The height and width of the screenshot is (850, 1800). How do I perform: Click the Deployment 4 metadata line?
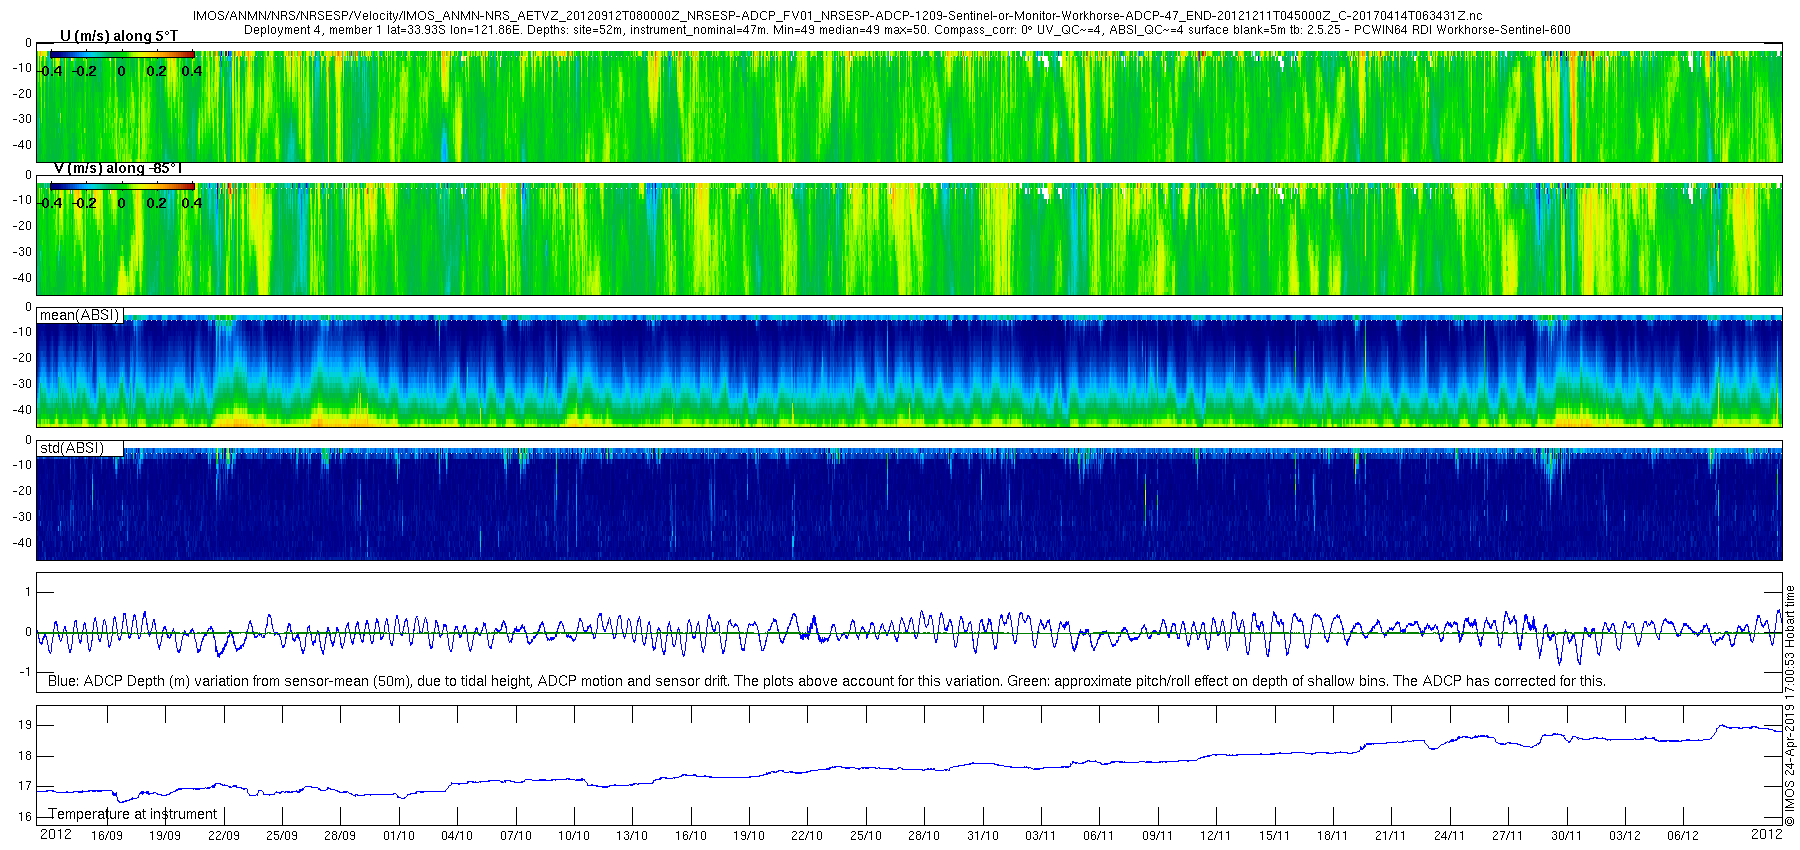click(907, 30)
